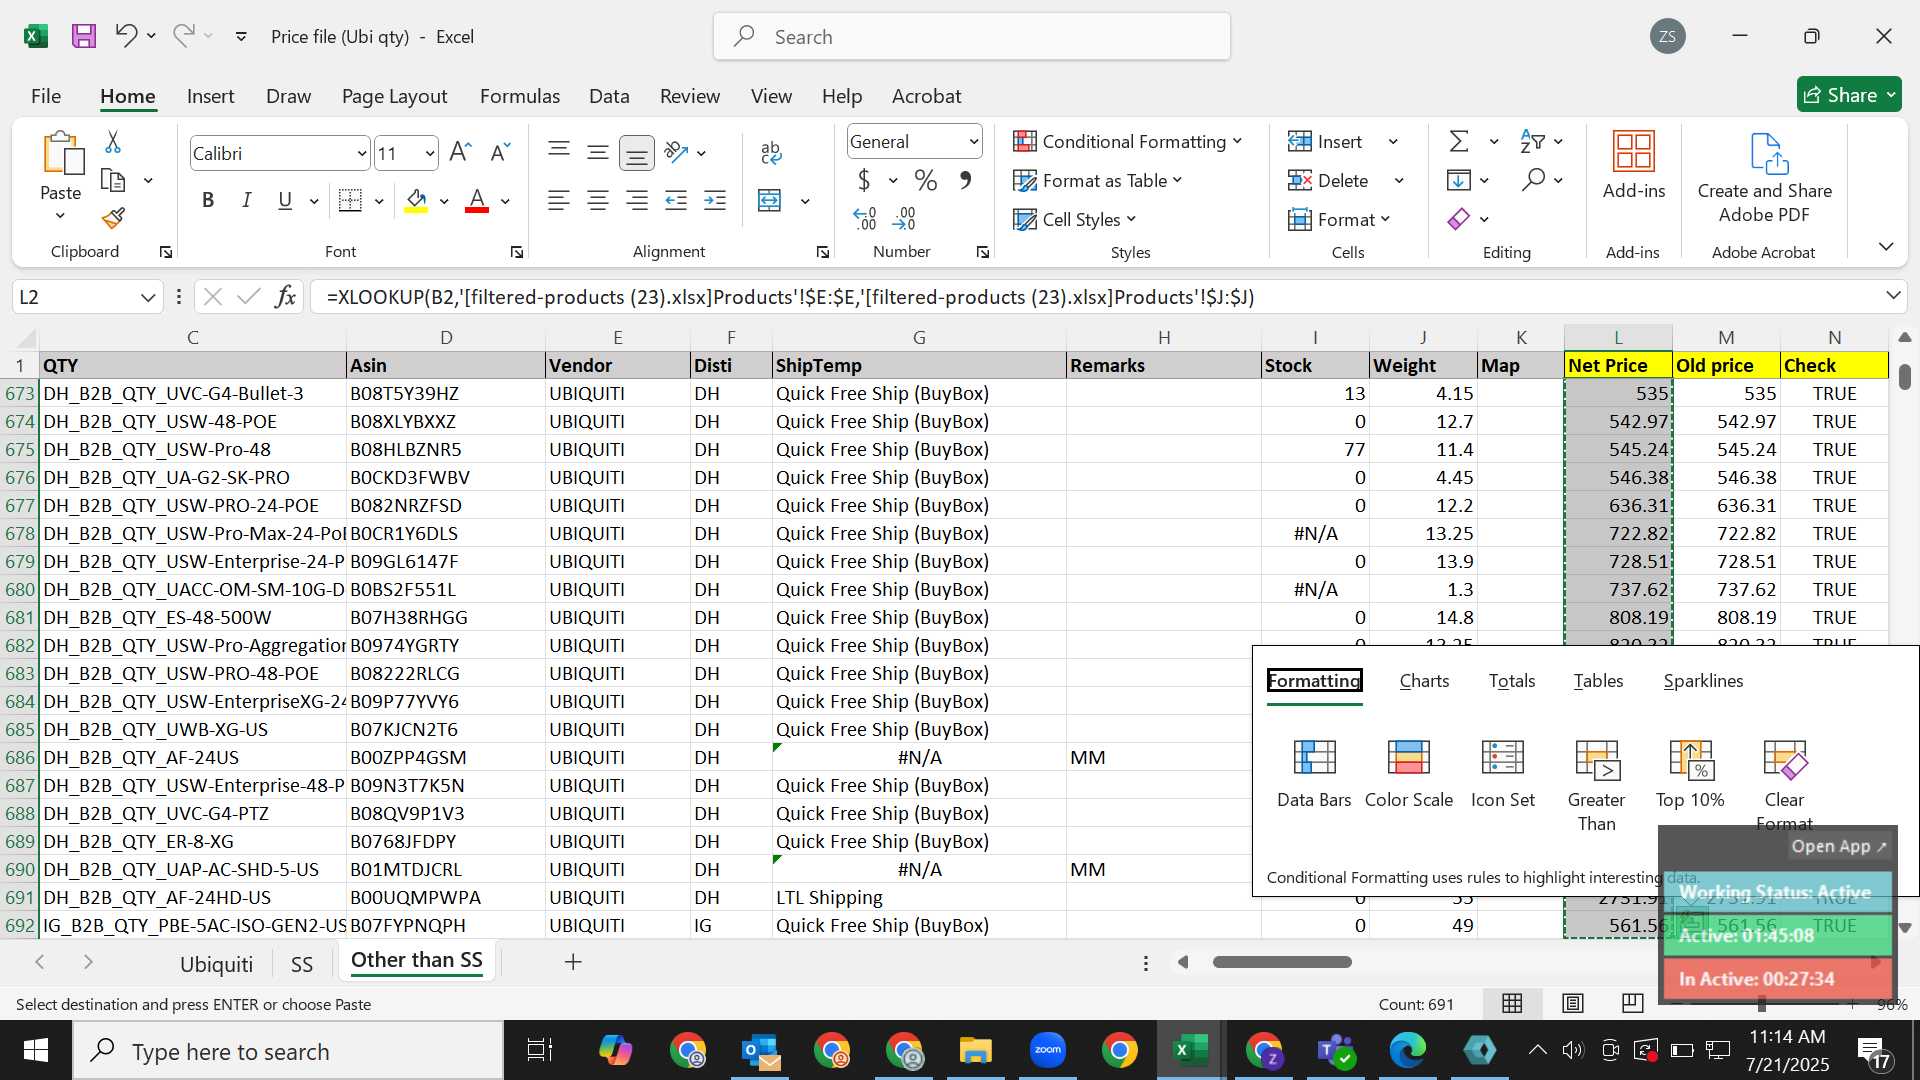
Task: Toggle Center horizontal alignment
Action: pos(598,201)
